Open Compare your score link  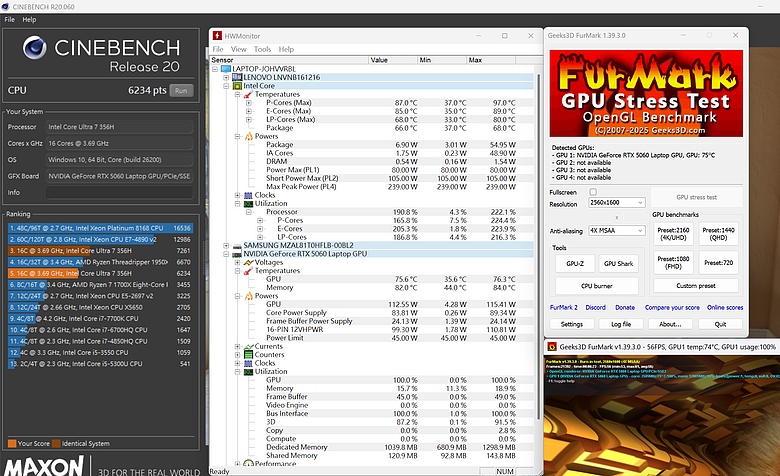point(672,307)
